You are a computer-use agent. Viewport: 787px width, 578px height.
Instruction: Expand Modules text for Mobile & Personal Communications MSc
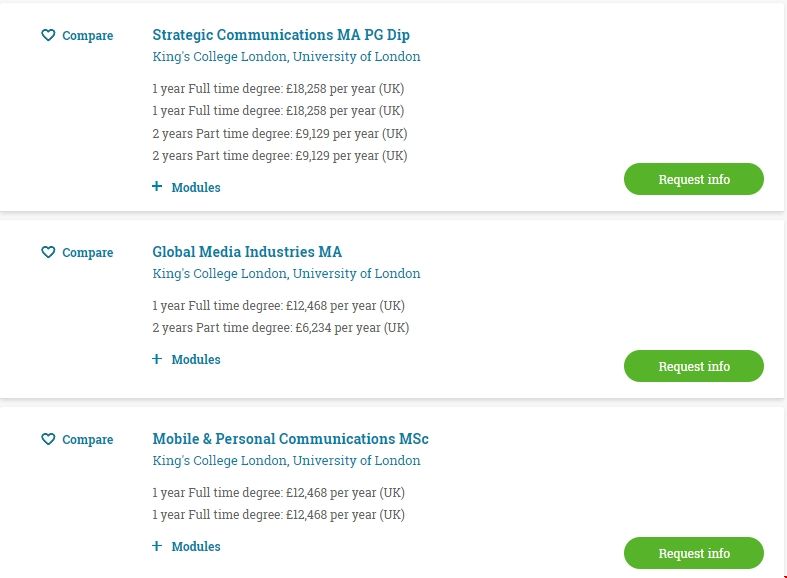(196, 546)
